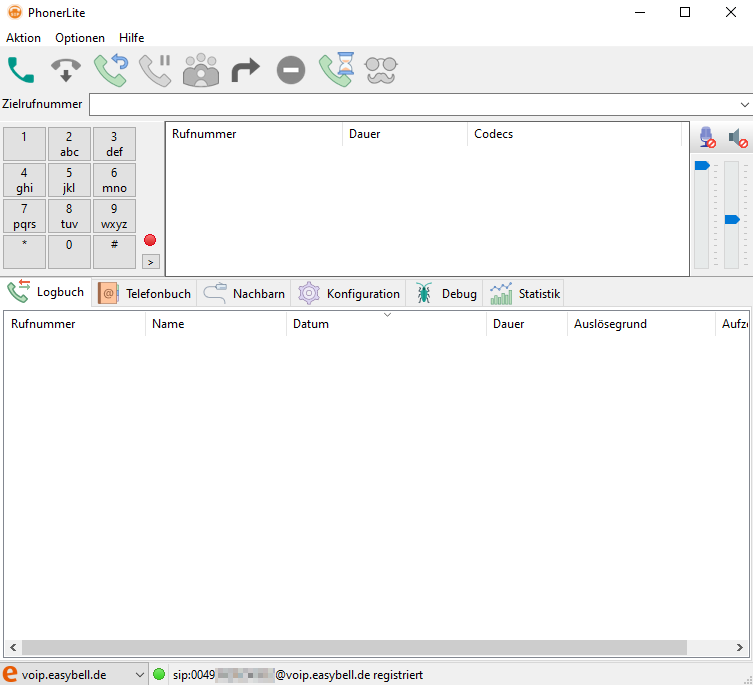Start a conference with the group icon
Image resolution: width=753 pixels, height=685 pixels.
200,69
